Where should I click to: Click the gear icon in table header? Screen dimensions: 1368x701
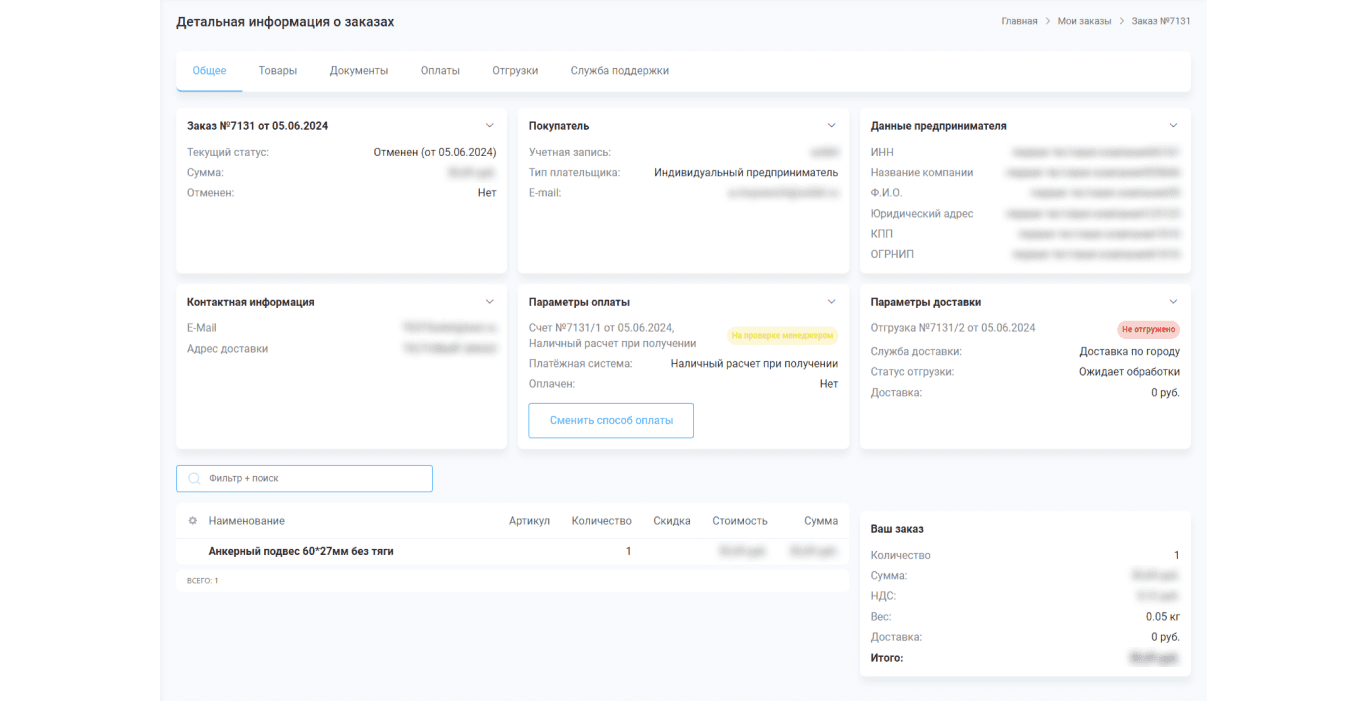pyautogui.click(x=192, y=521)
